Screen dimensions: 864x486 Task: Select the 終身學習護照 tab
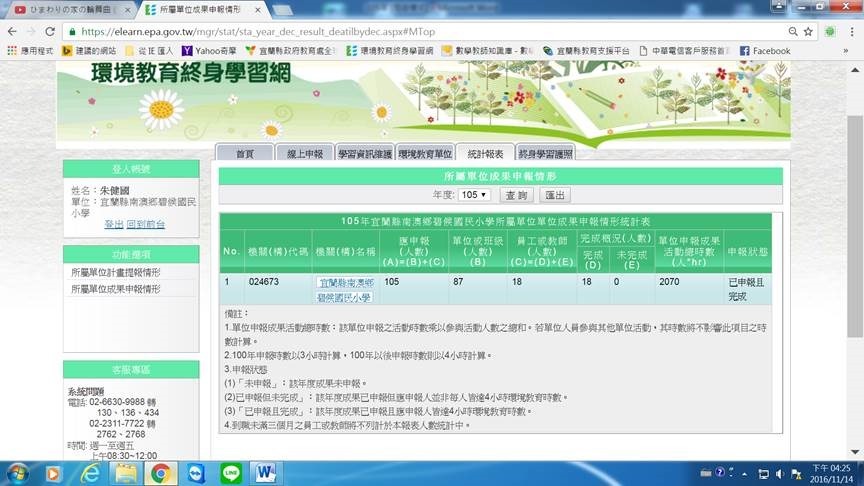(x=545, y=153)
